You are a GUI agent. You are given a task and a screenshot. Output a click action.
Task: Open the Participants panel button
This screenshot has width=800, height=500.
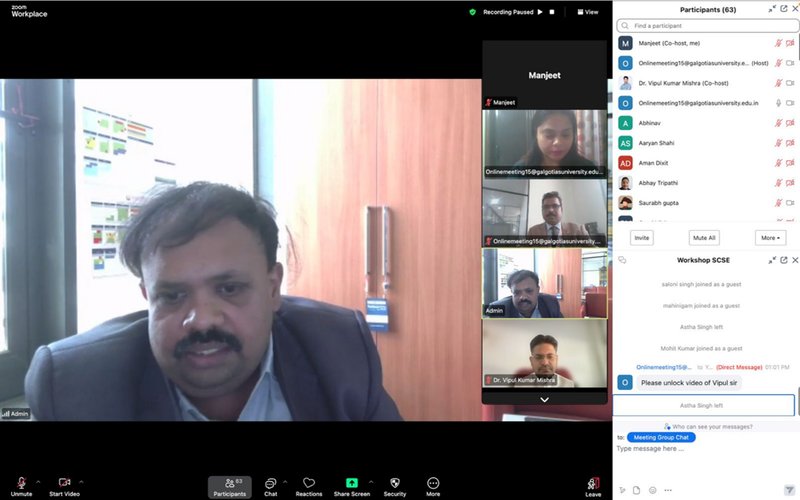229,486
